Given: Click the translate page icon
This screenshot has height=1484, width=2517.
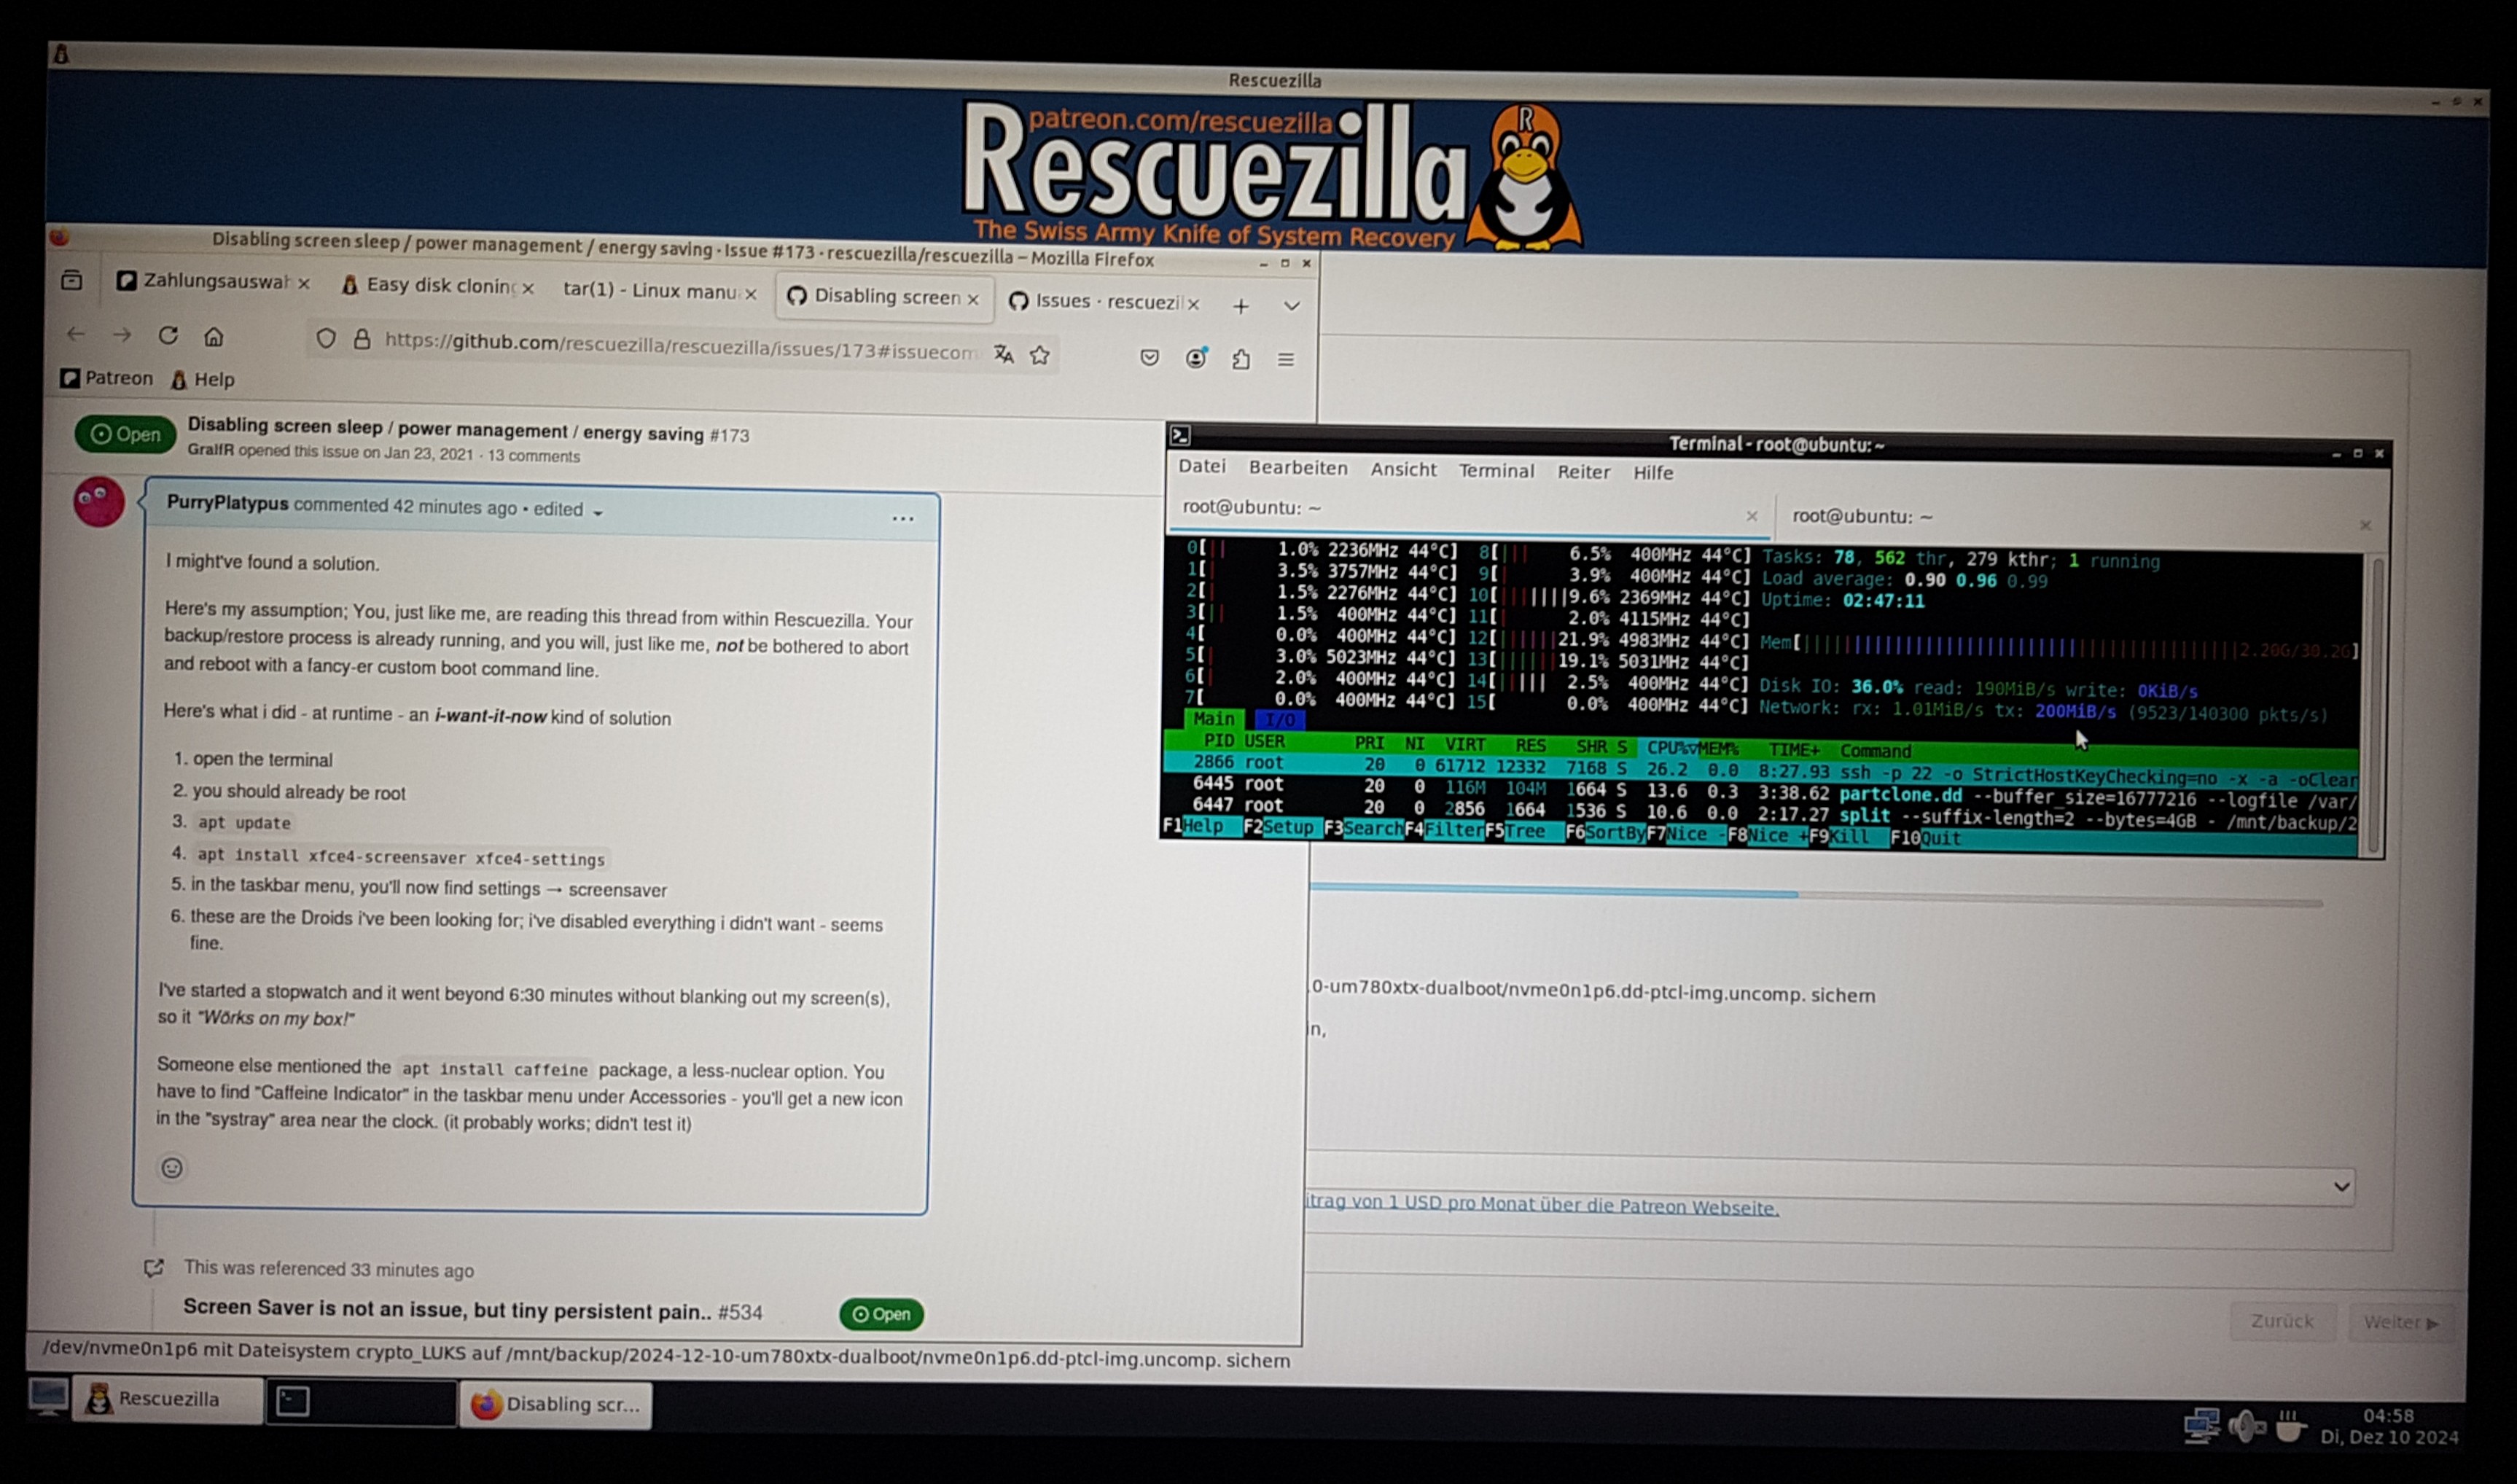Looking at the screenshot, I should click(x=1003, y=354).
